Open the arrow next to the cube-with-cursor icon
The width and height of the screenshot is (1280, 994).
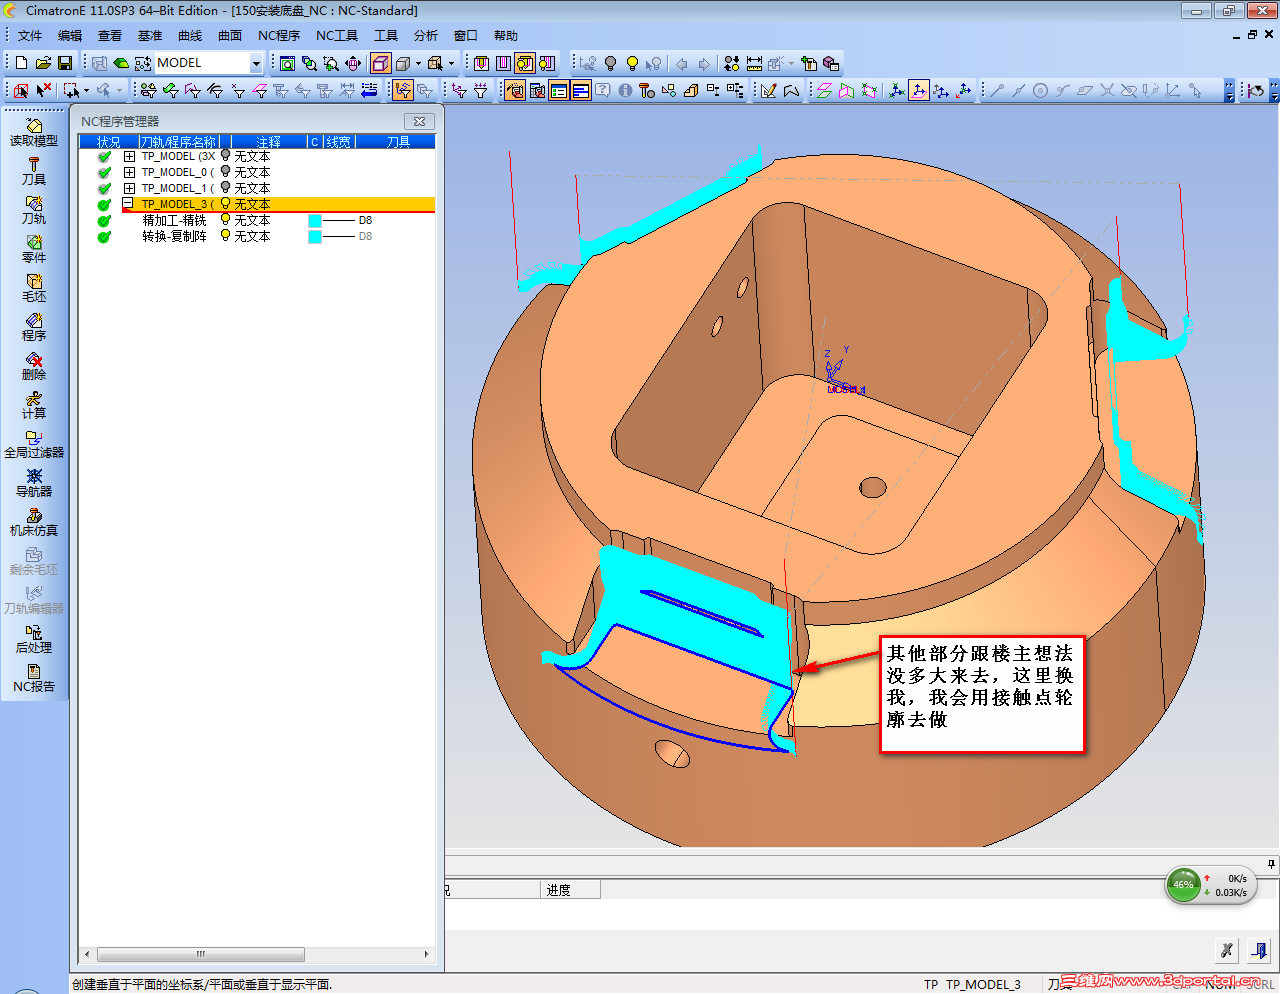click(x=452, y=63)
